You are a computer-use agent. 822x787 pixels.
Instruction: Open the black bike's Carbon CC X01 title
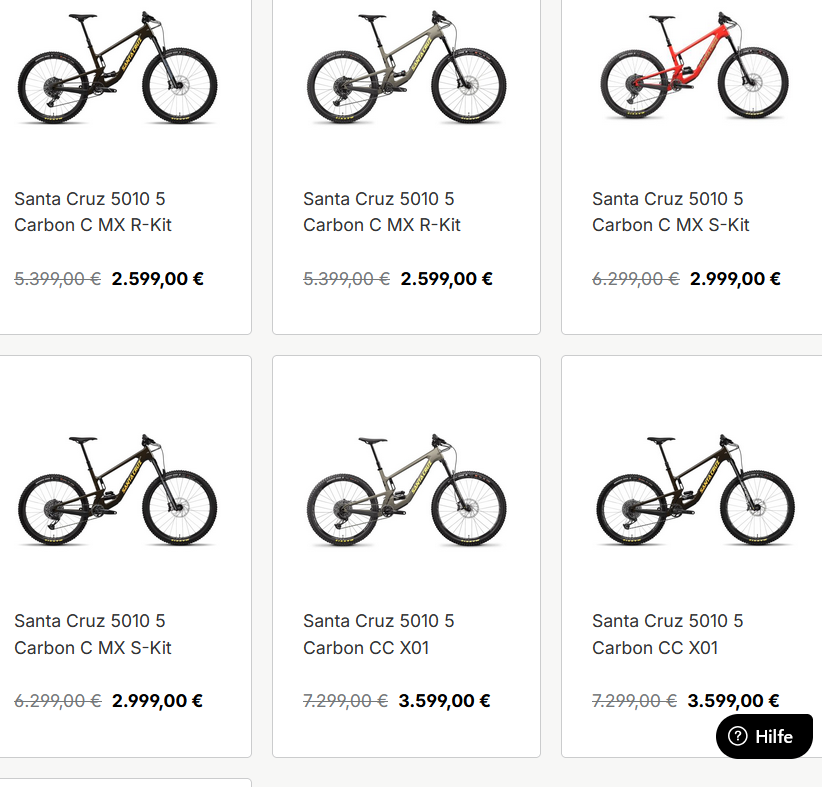tap(667, 634)
